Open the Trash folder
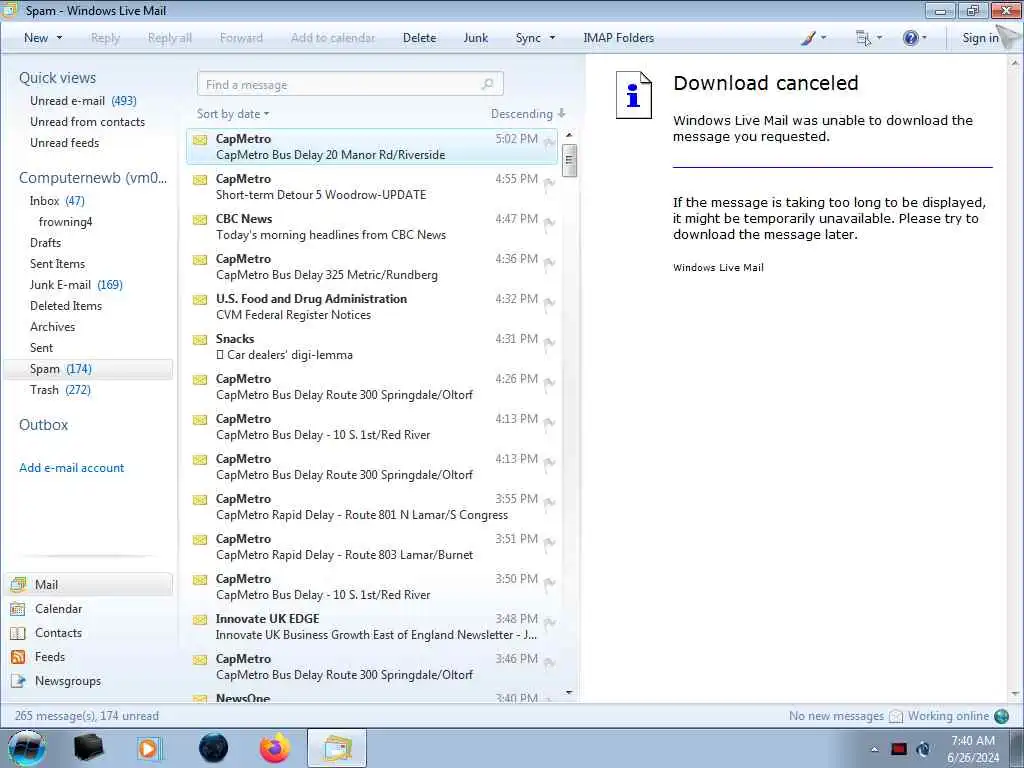The image size is (1024, 768). pos(60,390)
